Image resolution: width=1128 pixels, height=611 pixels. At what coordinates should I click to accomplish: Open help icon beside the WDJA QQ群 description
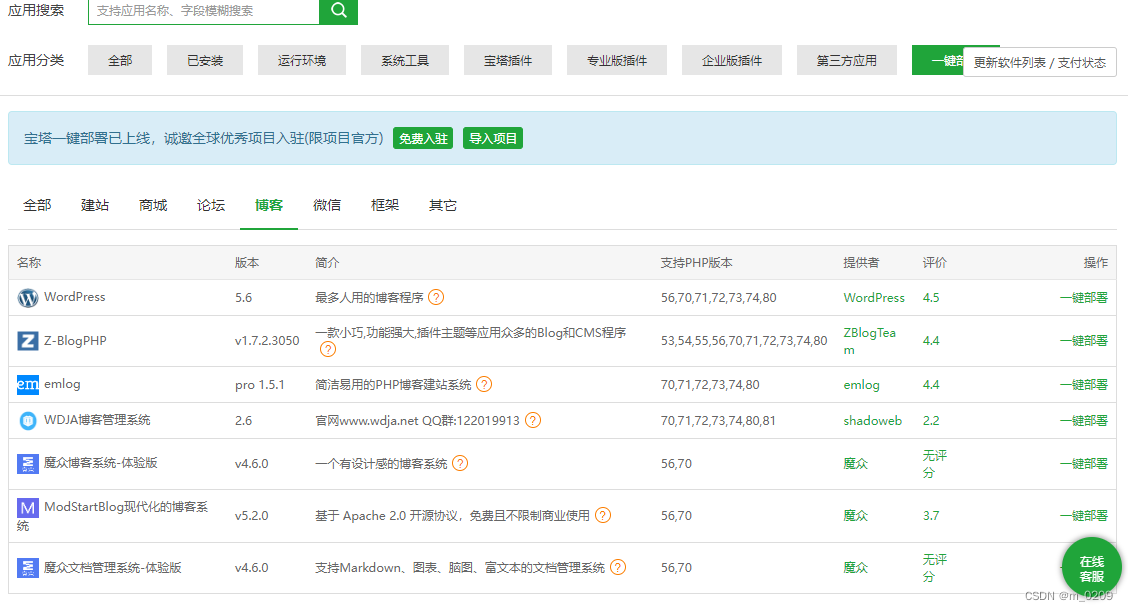point(532,420)
